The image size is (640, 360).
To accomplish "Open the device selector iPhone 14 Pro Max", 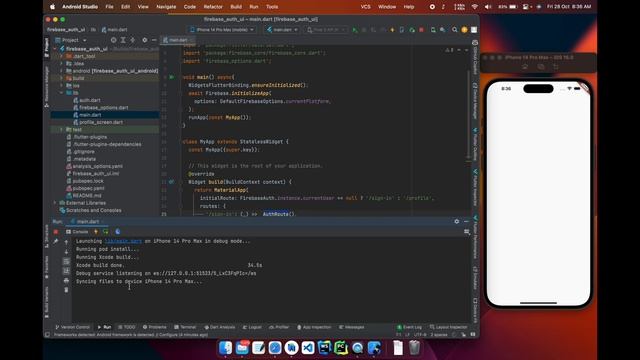I will 222,30.
